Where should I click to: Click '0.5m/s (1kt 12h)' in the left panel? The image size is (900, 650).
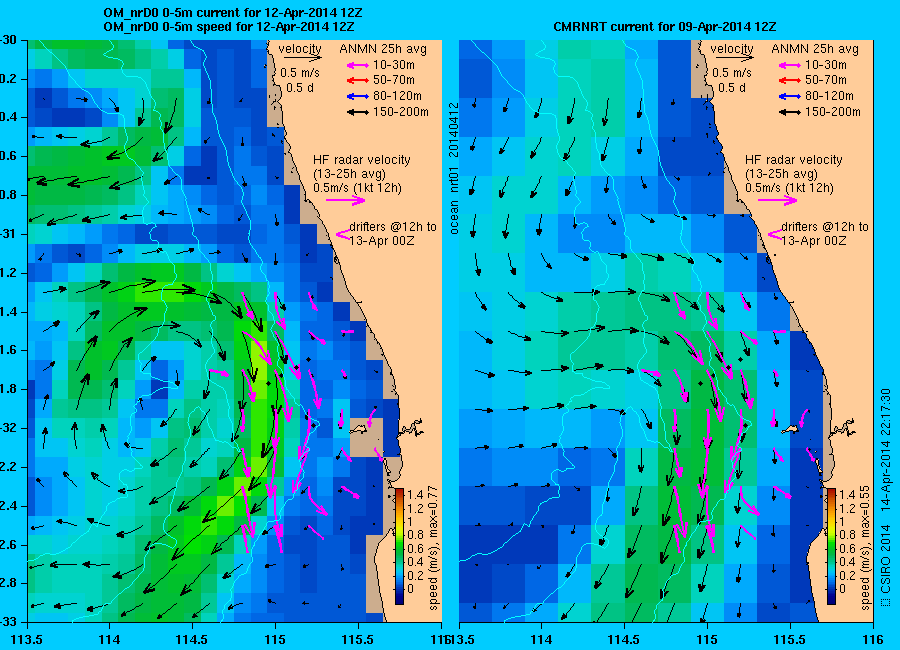(358, 188)
